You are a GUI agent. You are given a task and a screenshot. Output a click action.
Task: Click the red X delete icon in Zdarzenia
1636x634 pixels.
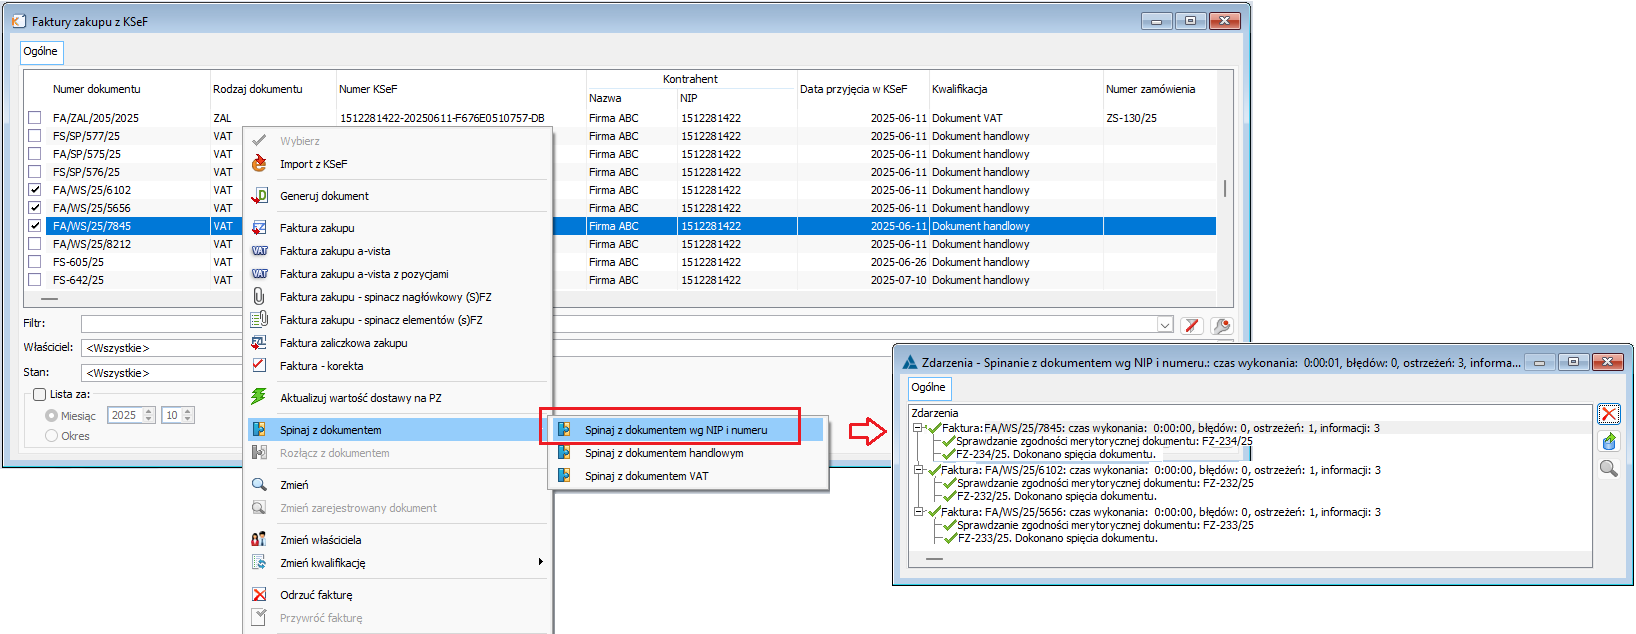click(1608, 414)
